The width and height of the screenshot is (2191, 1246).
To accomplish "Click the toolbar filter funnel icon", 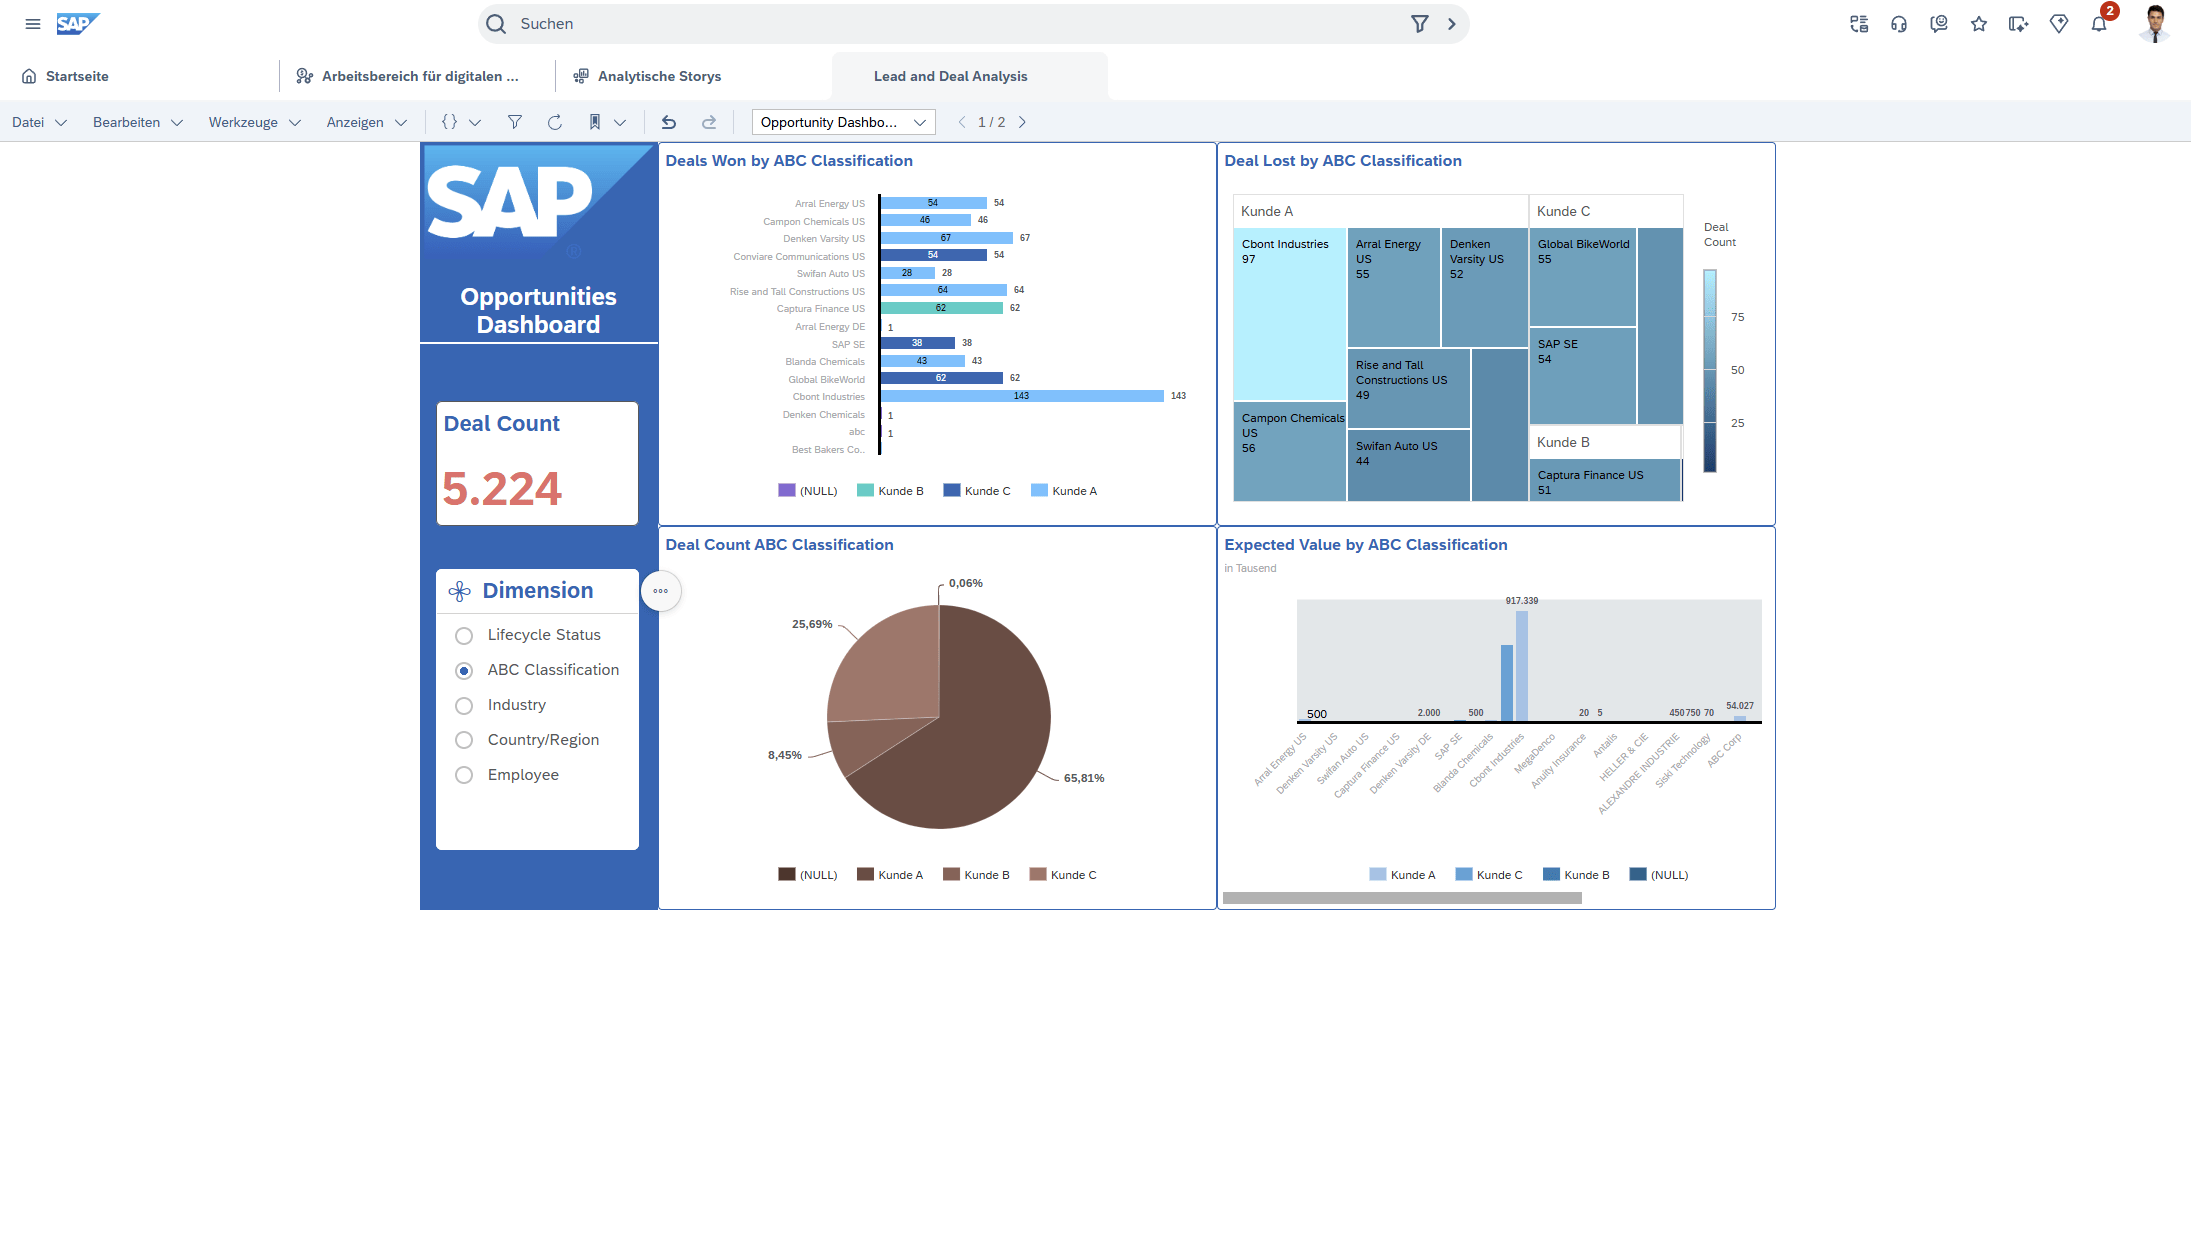I will (514, 122).
